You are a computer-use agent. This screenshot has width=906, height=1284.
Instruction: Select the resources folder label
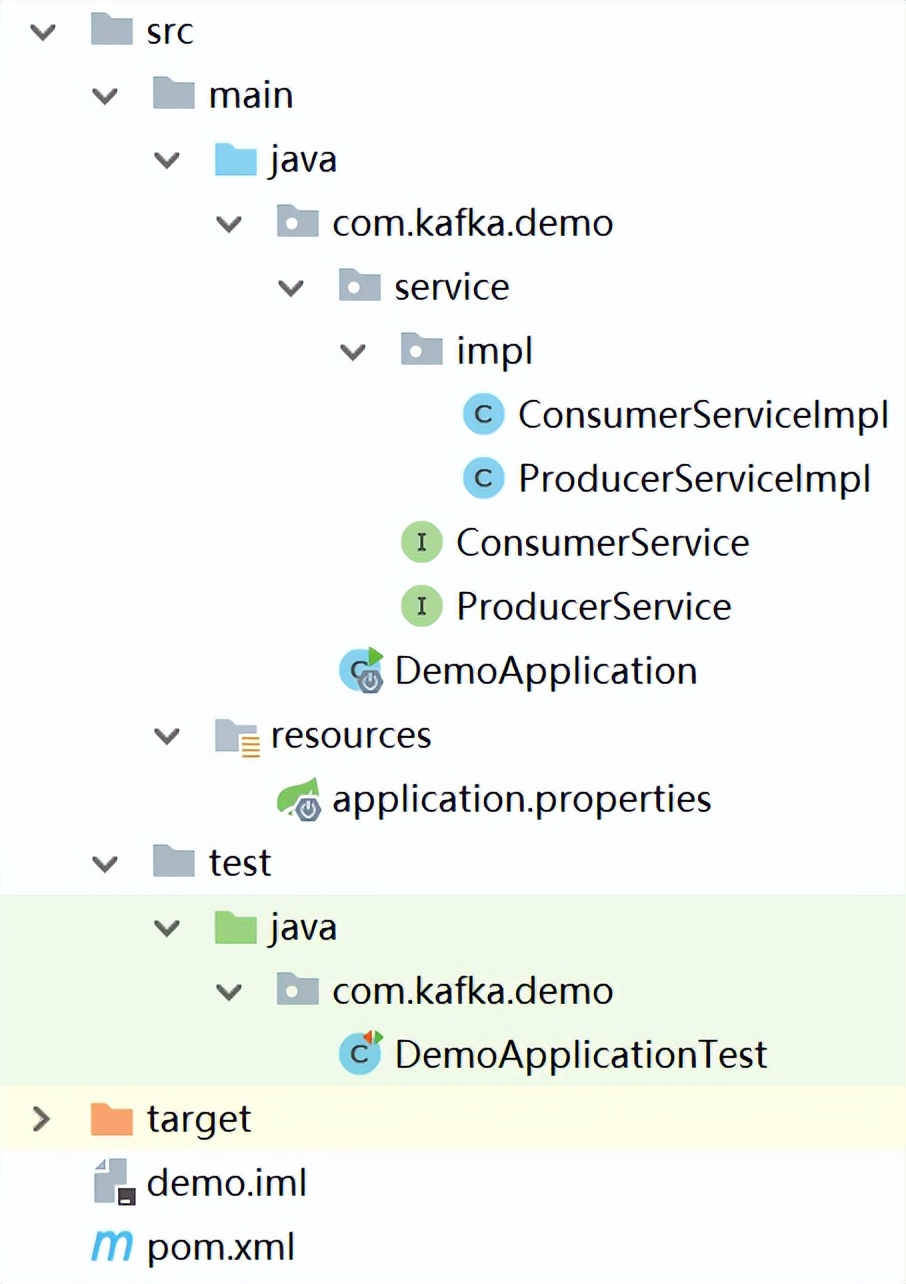(351, 736)
